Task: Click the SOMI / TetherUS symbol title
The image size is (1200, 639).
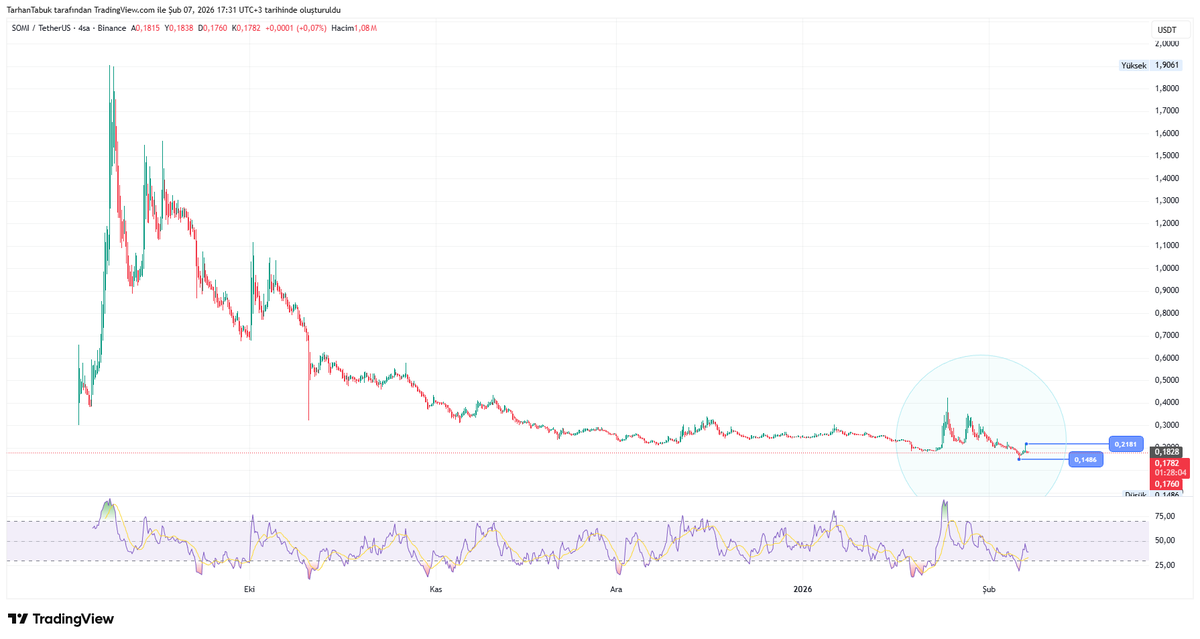Action: (39, 28)
